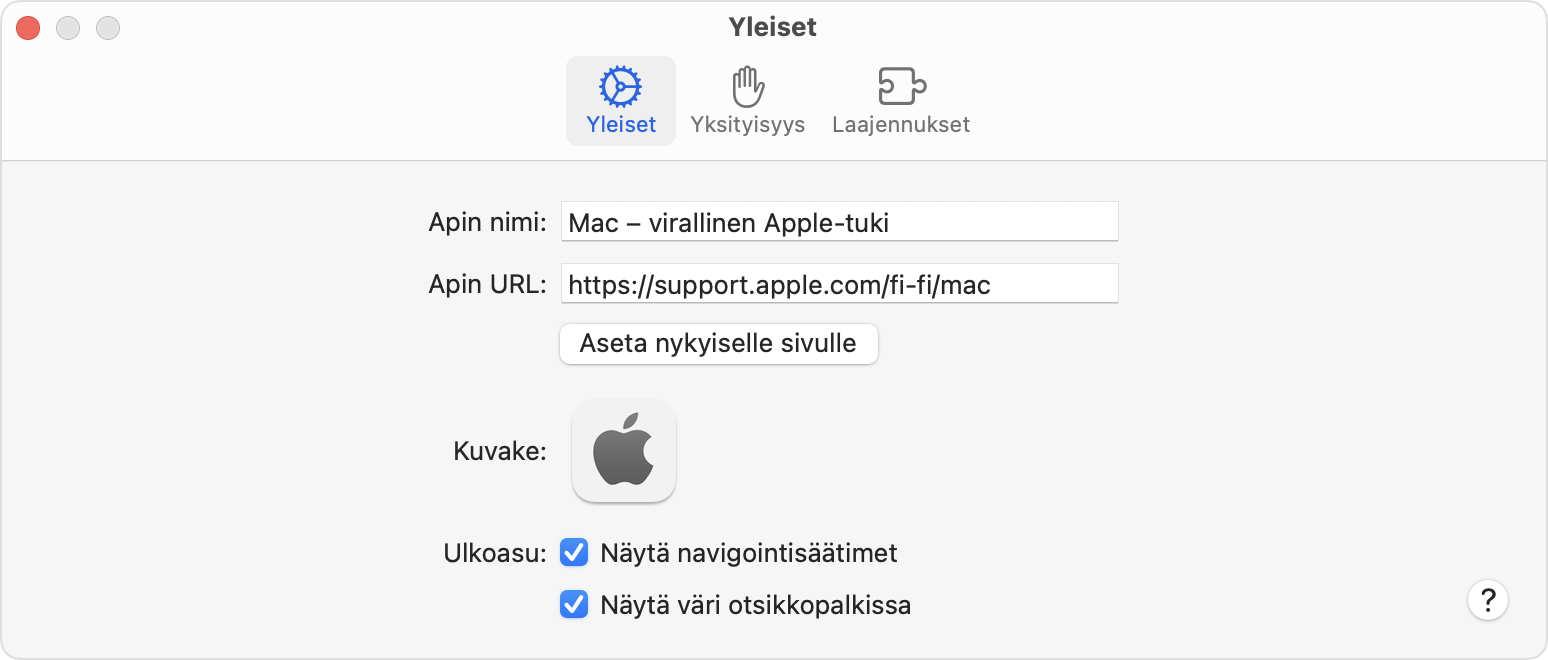Minimize the settings window
The width and height of the screenshot is (1548, 660).
coord(68,28)
